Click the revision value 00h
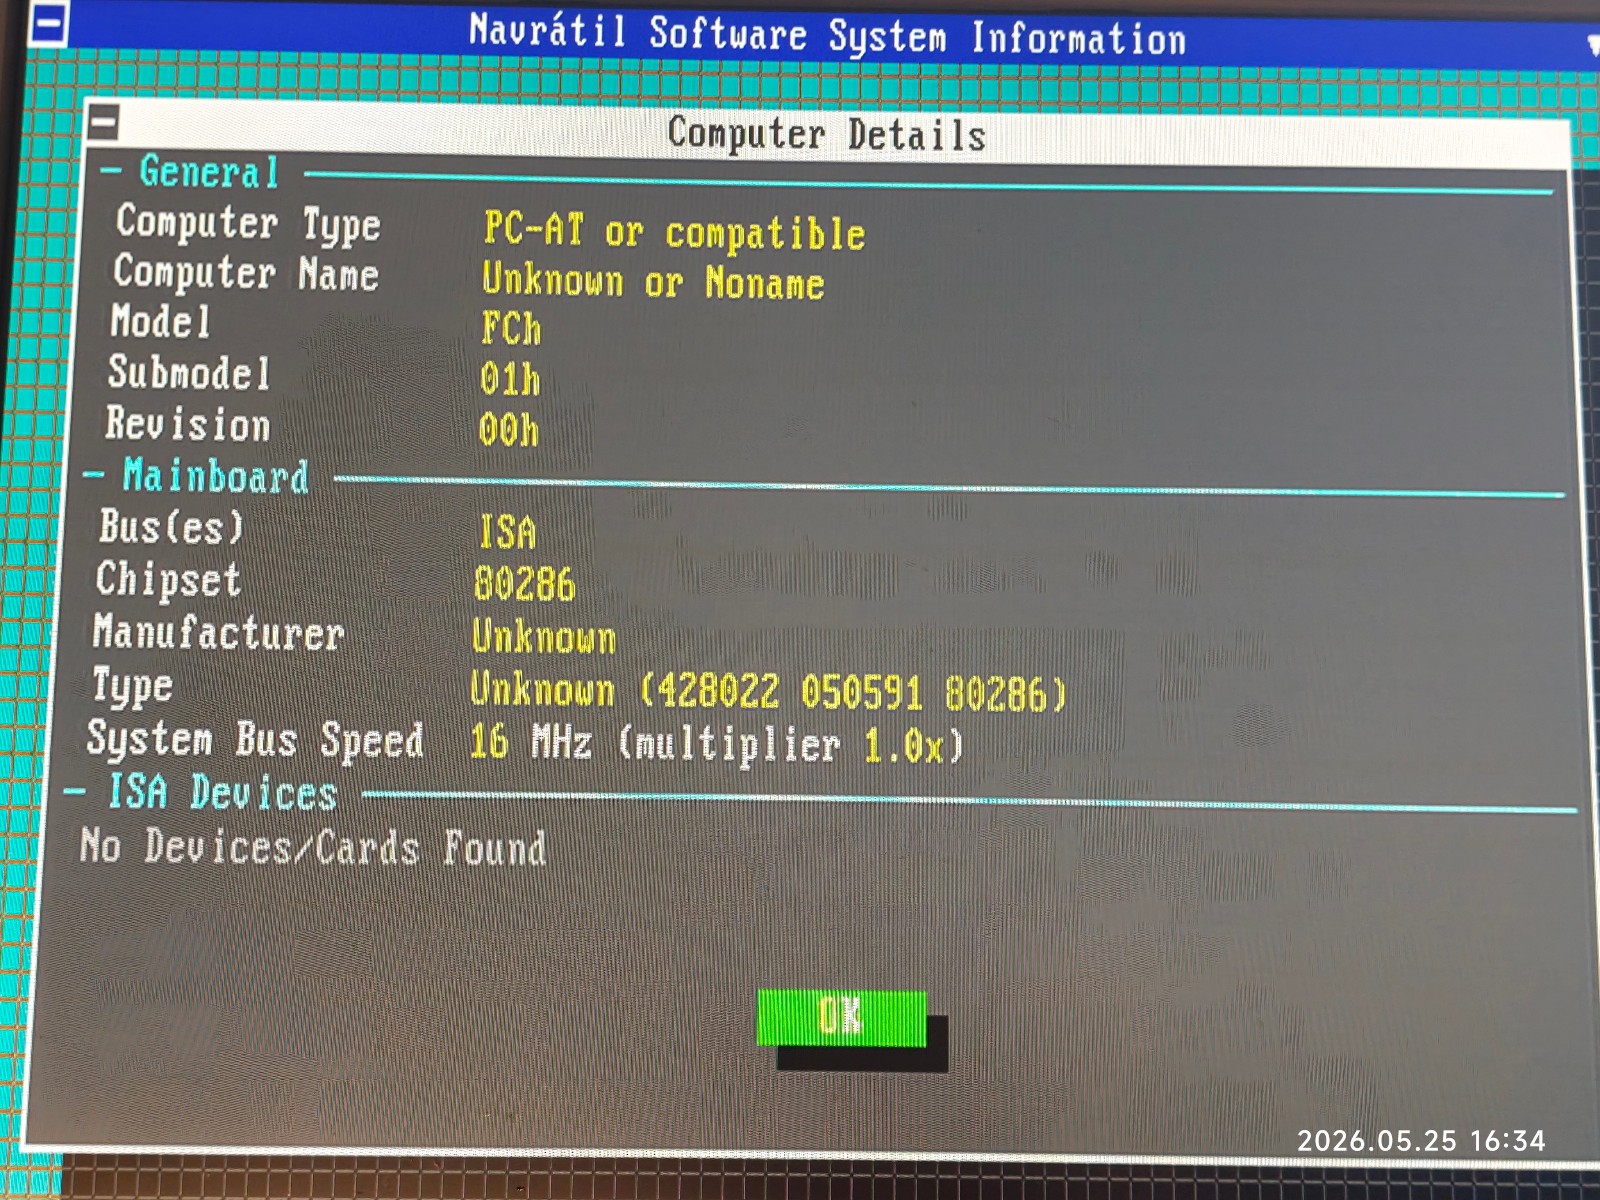The image size is (1600, 1200). [x=508, y=431]
